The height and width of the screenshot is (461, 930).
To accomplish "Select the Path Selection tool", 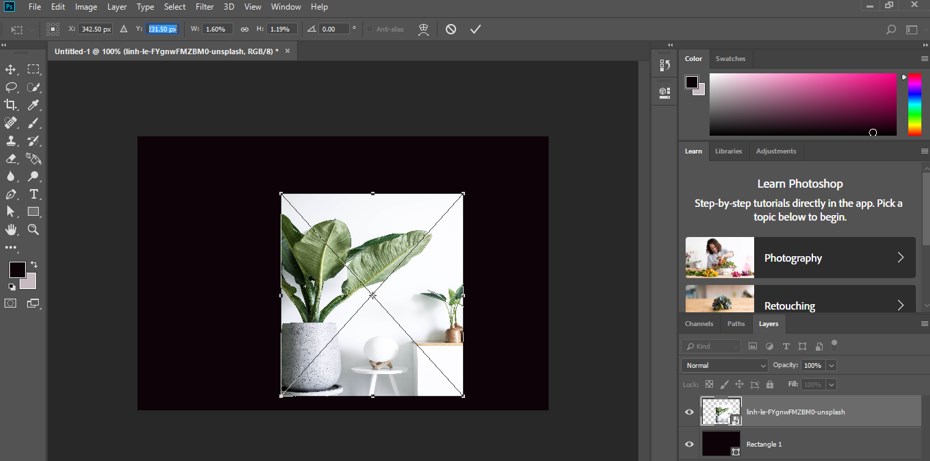I will [11, 212].
